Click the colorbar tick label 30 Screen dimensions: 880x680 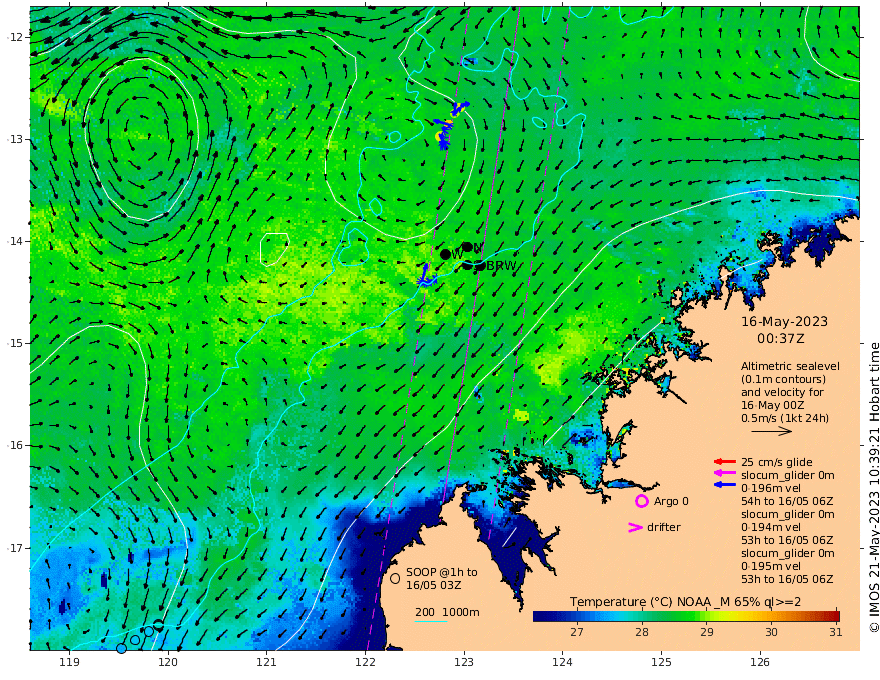tap(771, 632)
